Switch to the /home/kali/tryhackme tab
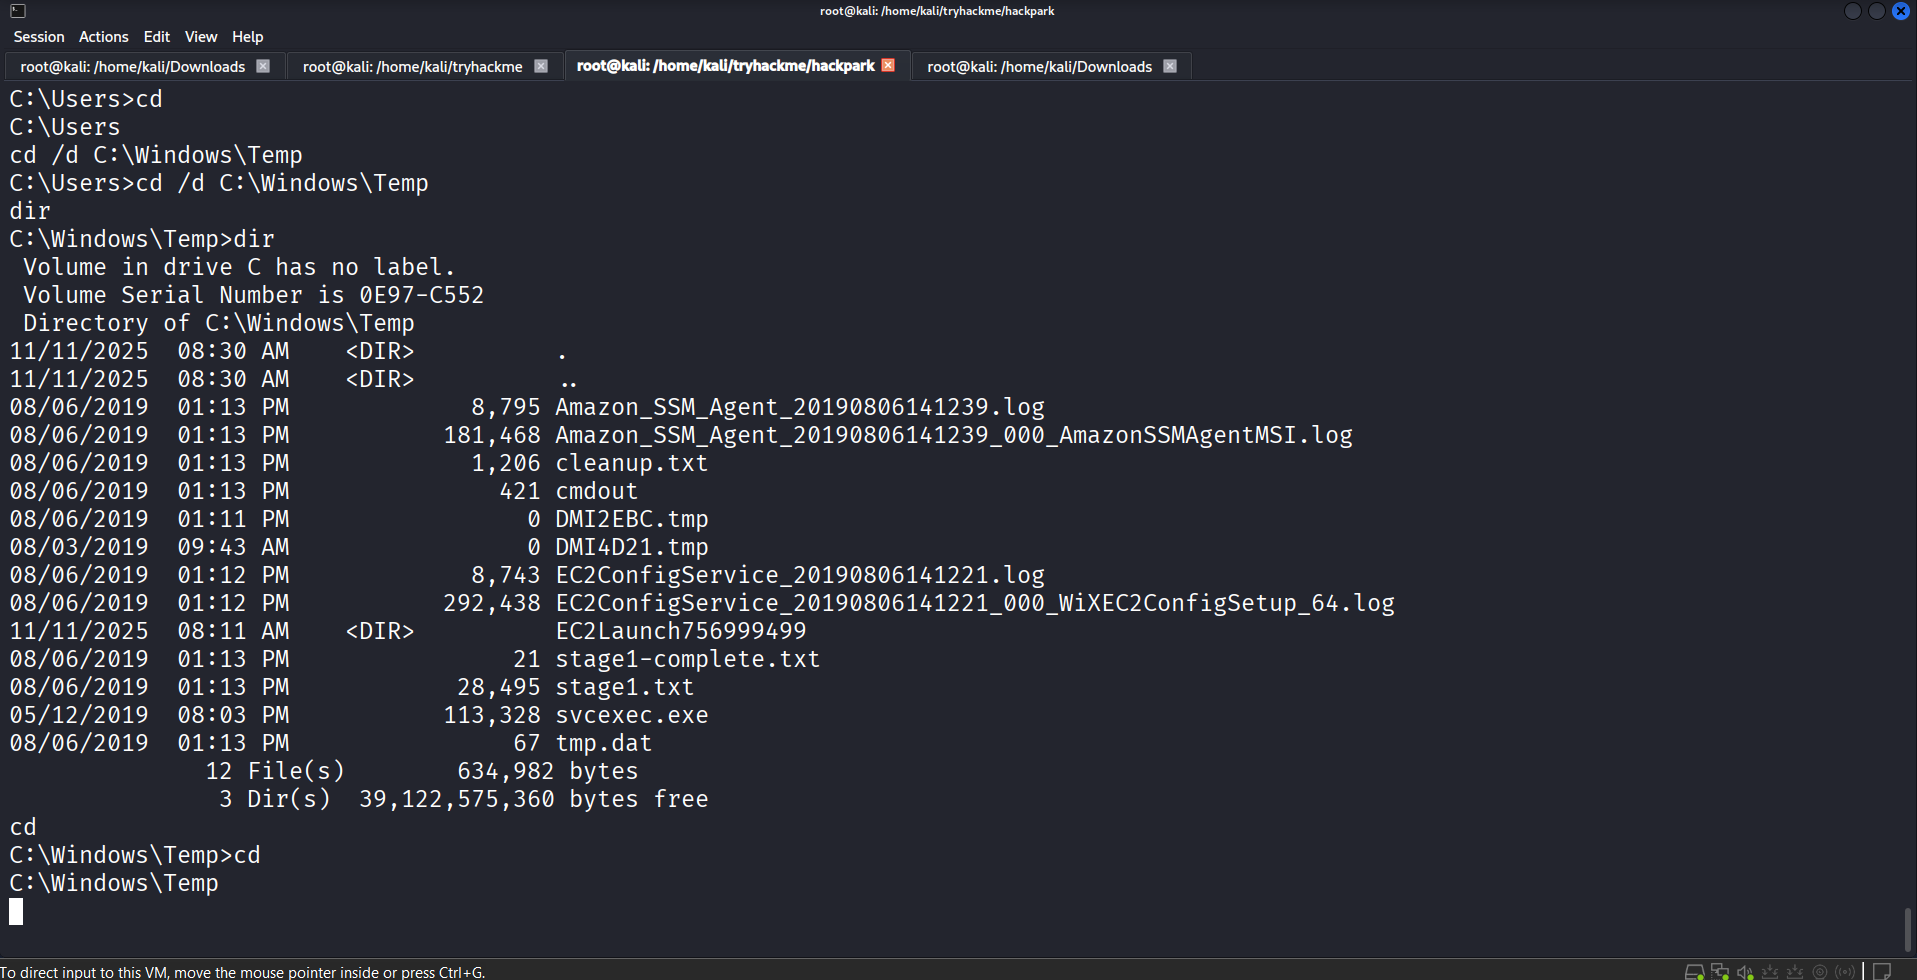The height and width of the screenshot is (980, 1917). coord(412,67)
